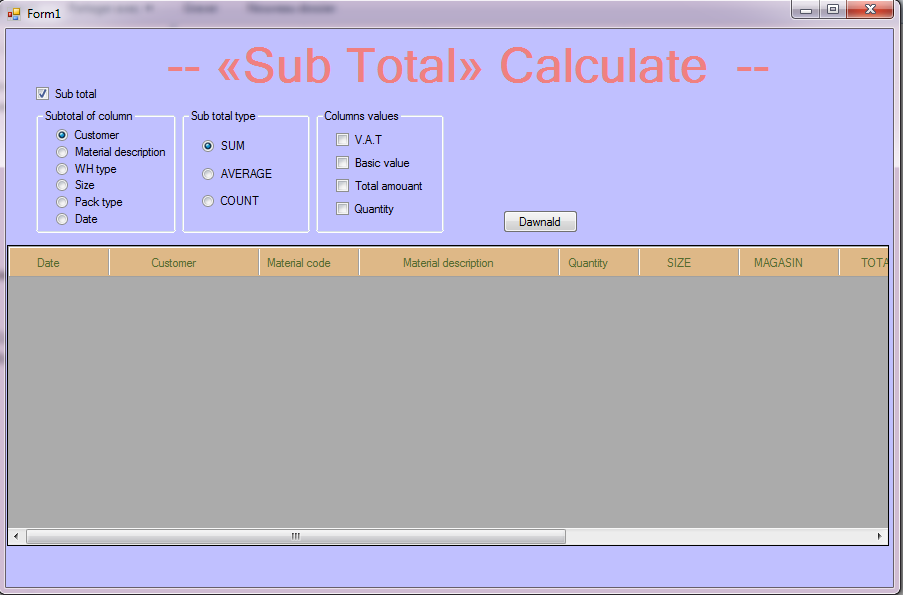Click the Material code column header

tap(299, 262)
